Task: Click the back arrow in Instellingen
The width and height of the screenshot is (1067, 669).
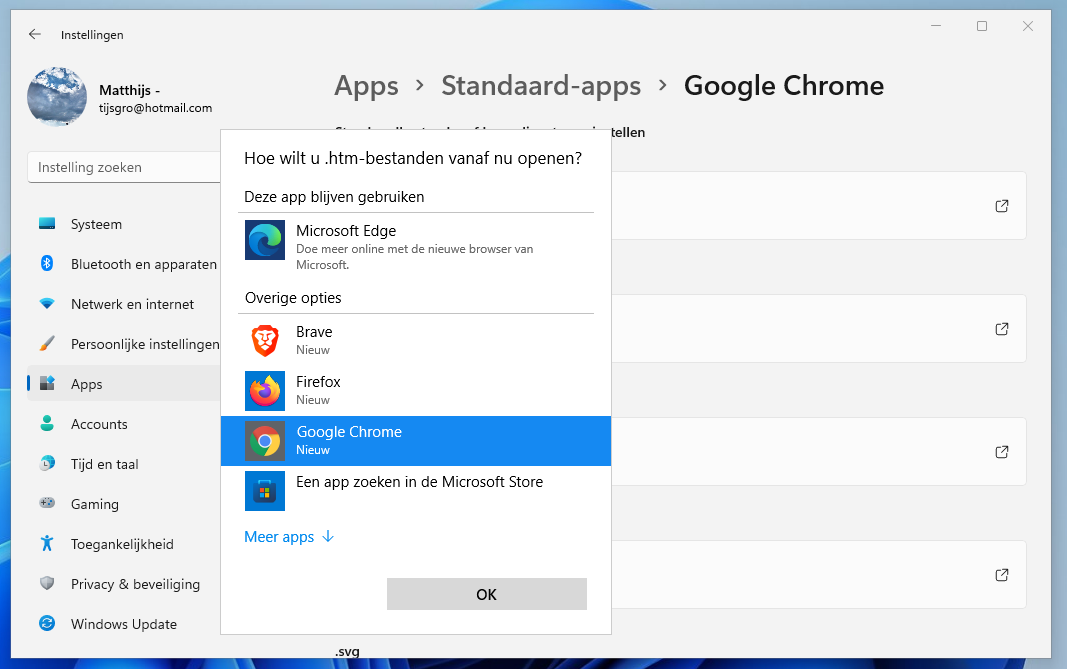Action: coord(35,34)
